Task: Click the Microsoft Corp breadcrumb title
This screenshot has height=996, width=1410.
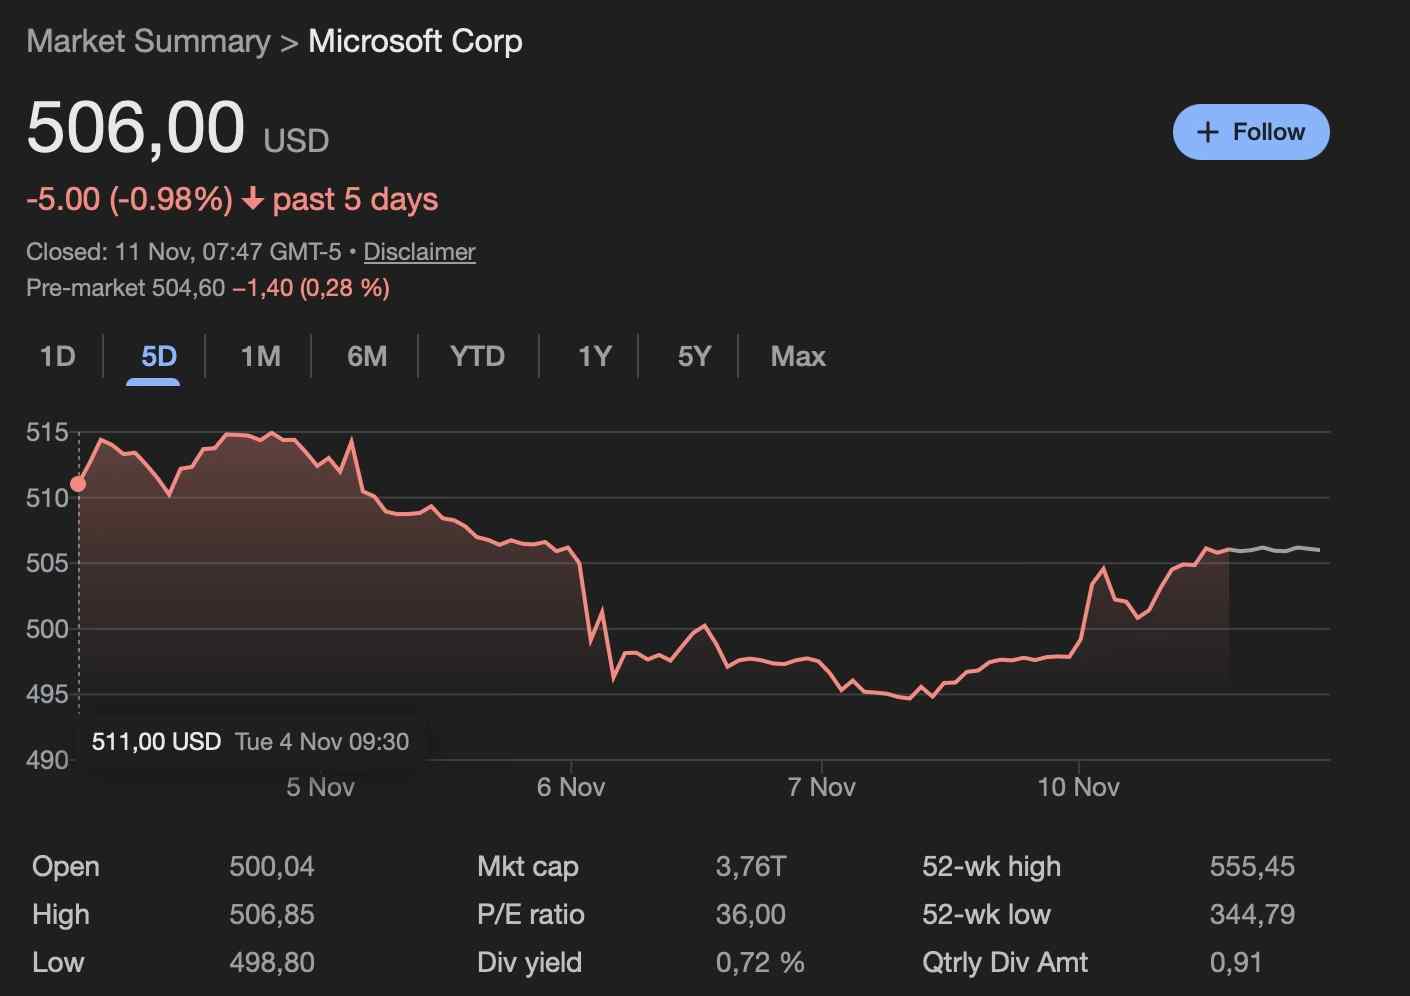Action: pos(415,41)
